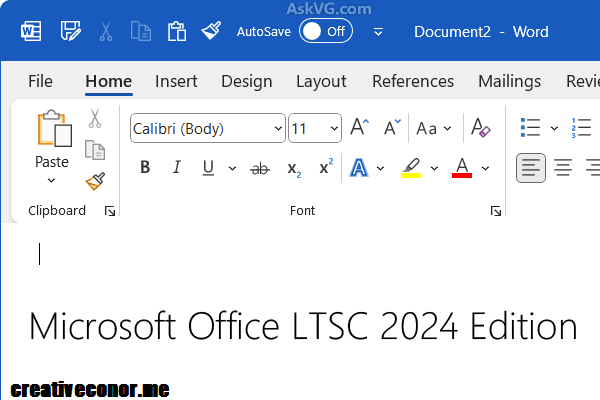This screenshot has width=600, height=400.
Task: Click the Bullets list icon
Action: pos(530,127)
